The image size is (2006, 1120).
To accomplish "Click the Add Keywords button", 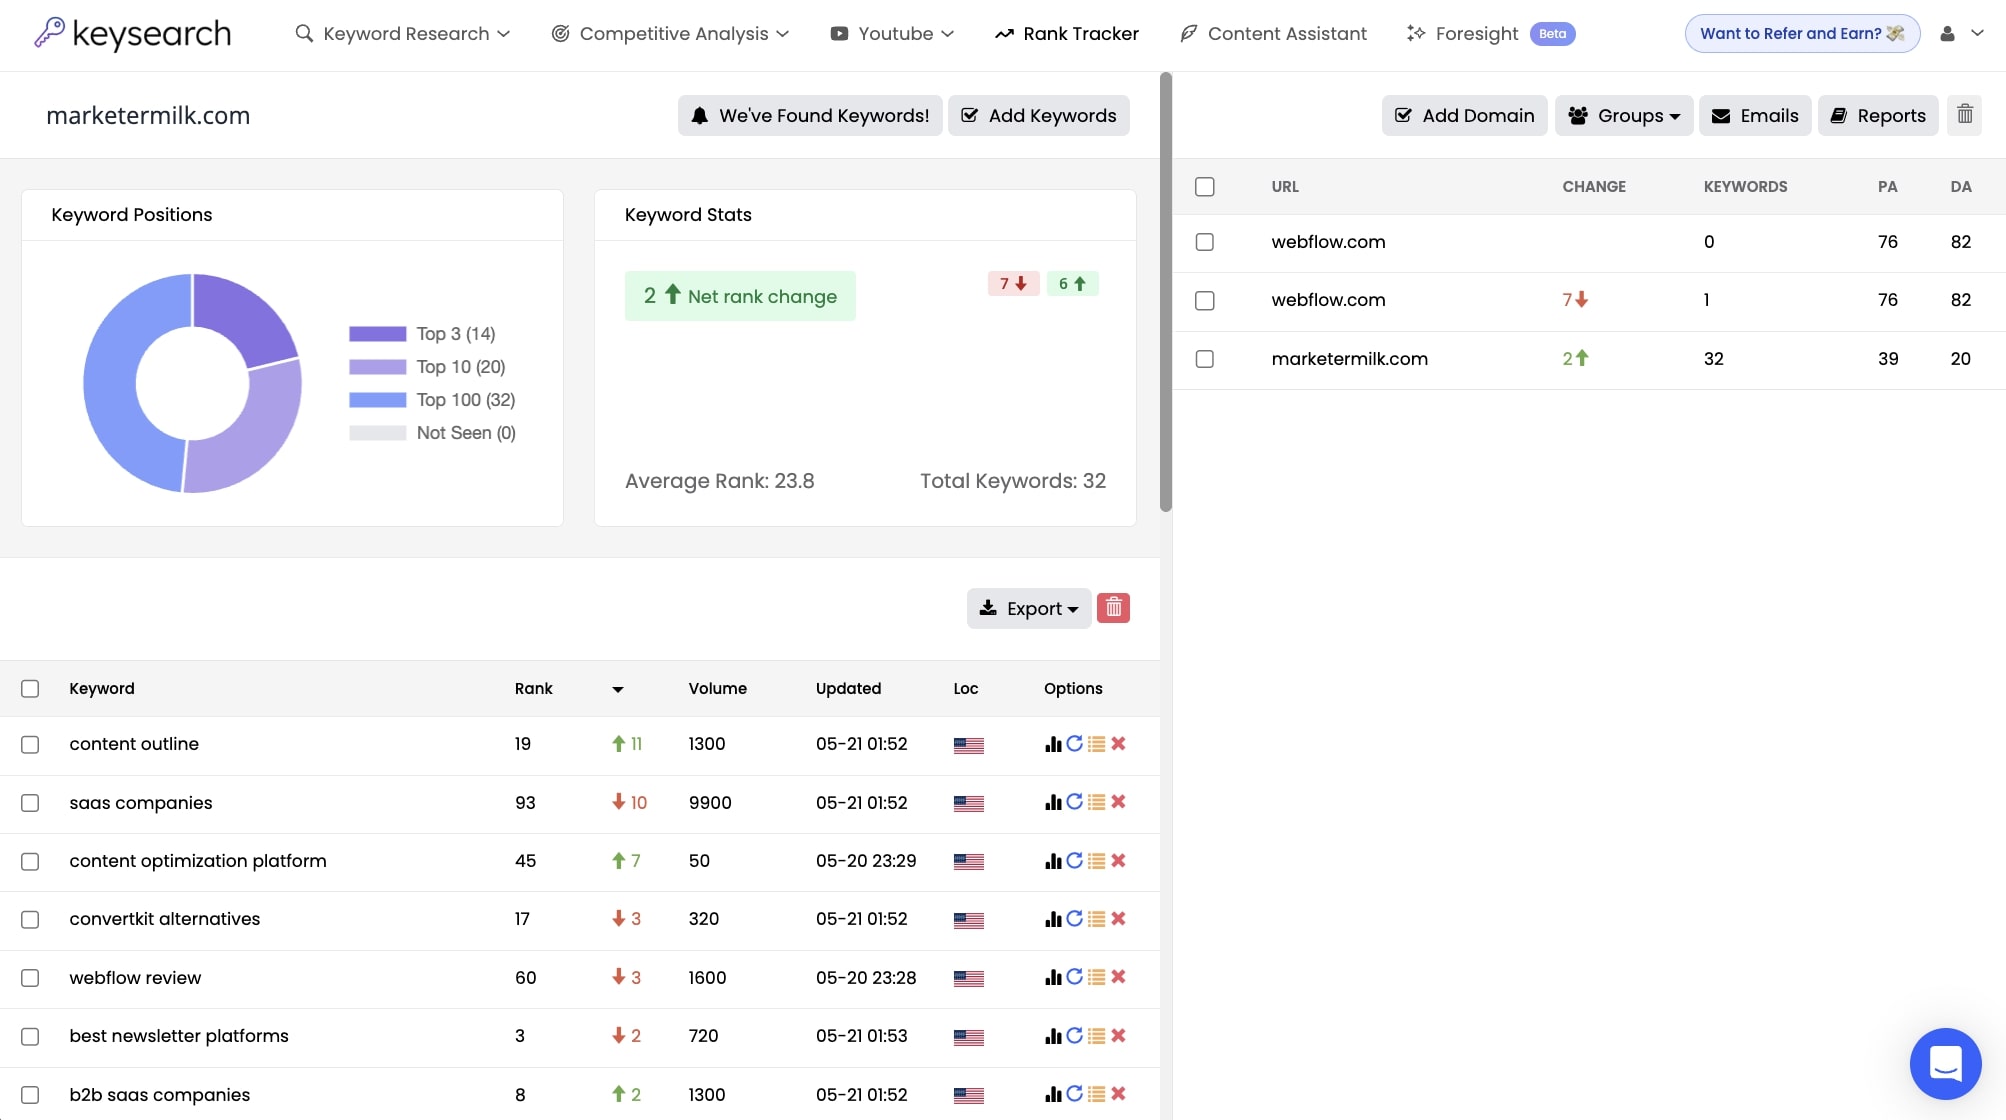I will [x=1038, y=115].
